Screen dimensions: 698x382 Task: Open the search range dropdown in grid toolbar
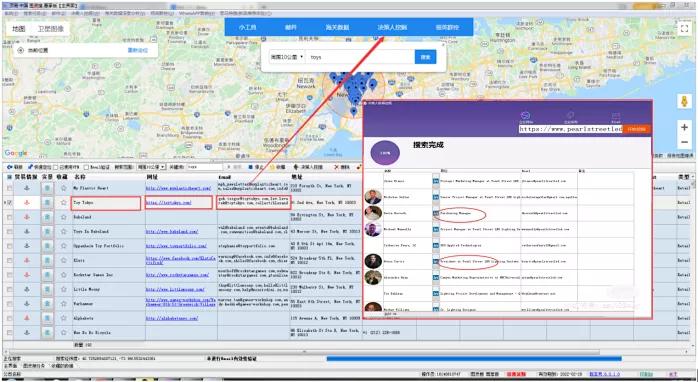(x=151, y=167)
